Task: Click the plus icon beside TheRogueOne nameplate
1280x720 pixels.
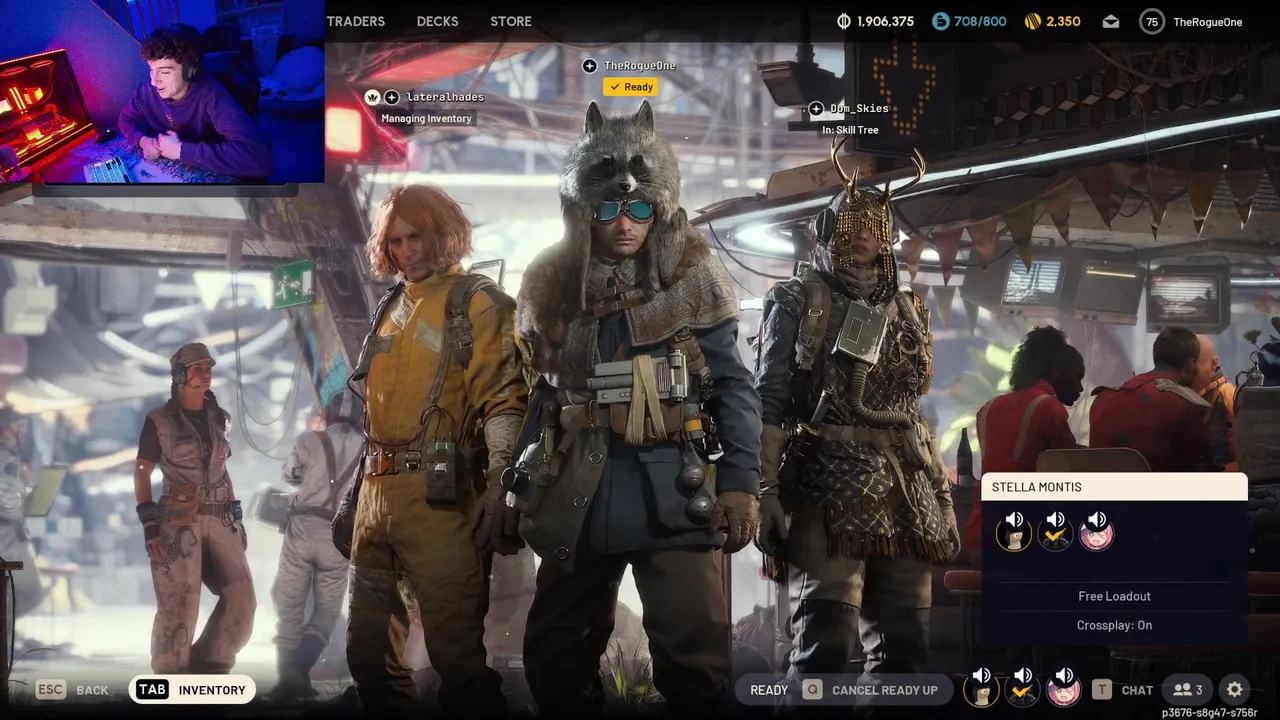Action: tap(589, 66)
